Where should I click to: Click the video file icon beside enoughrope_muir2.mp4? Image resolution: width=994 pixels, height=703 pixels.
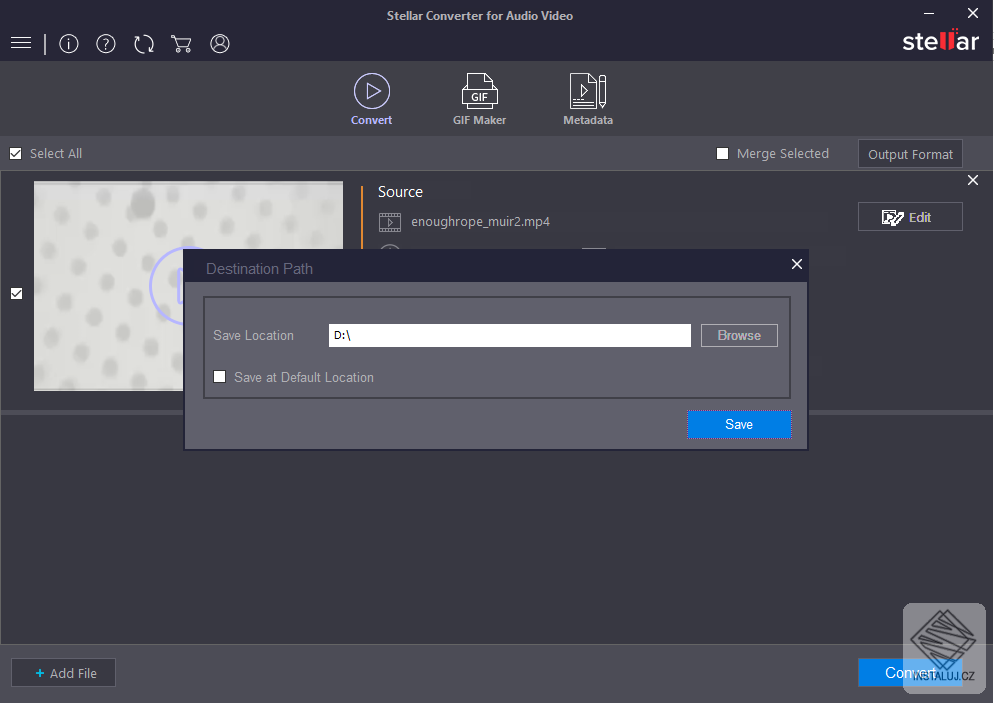coord(390,222)
